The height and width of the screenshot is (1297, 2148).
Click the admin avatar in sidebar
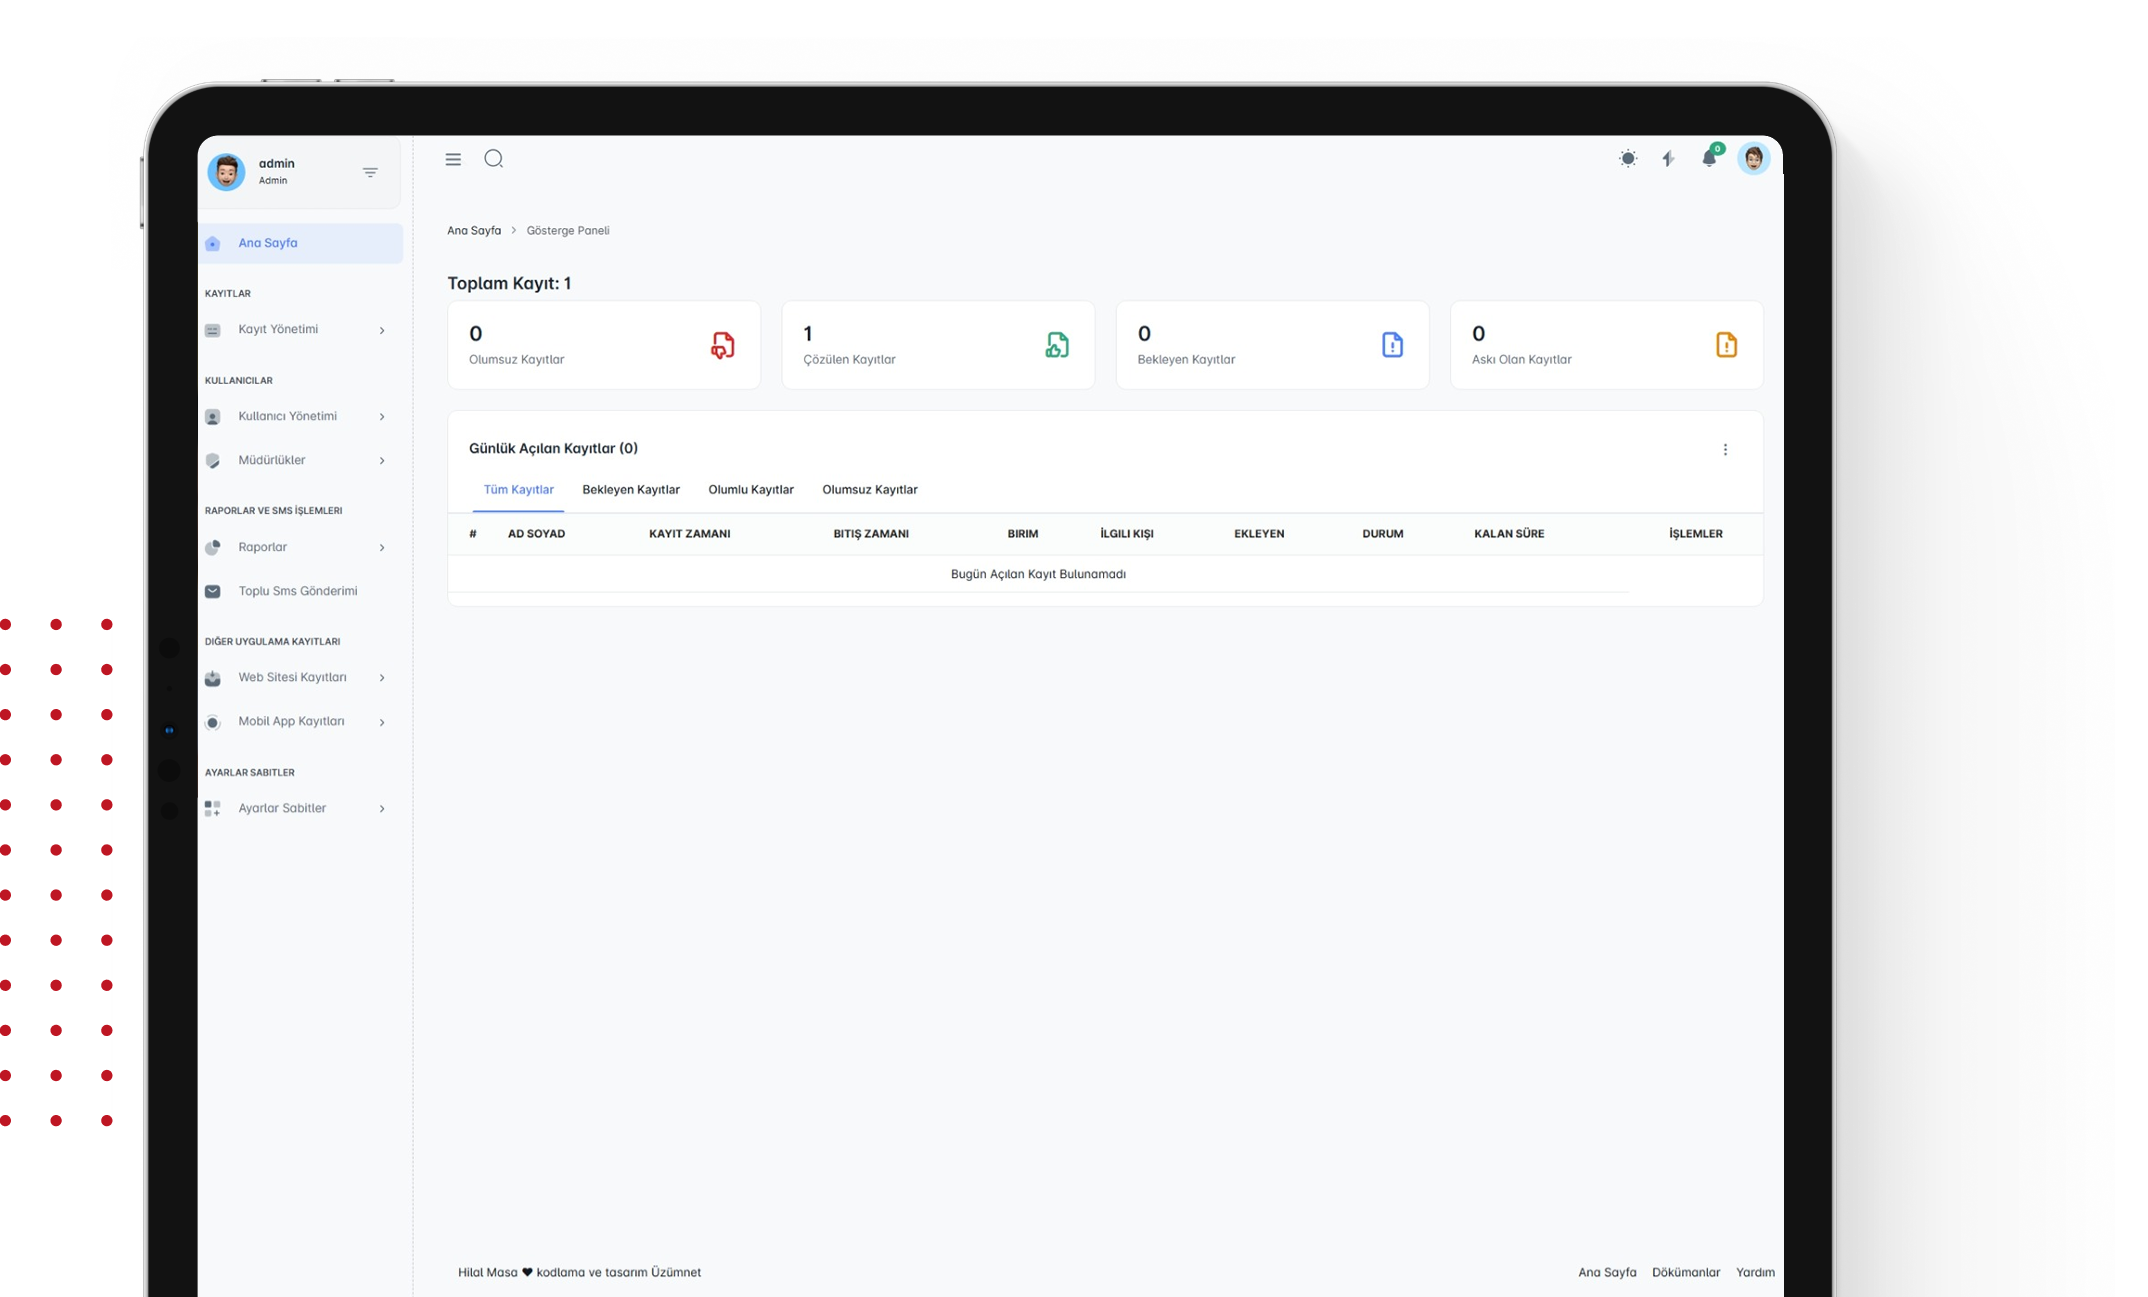tap(226, 172)
